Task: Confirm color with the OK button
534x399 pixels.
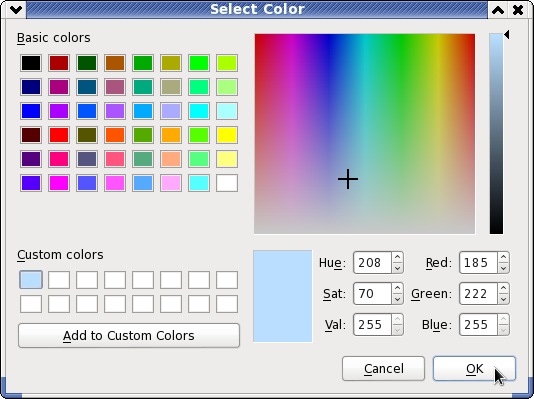Action: (474, 369)
